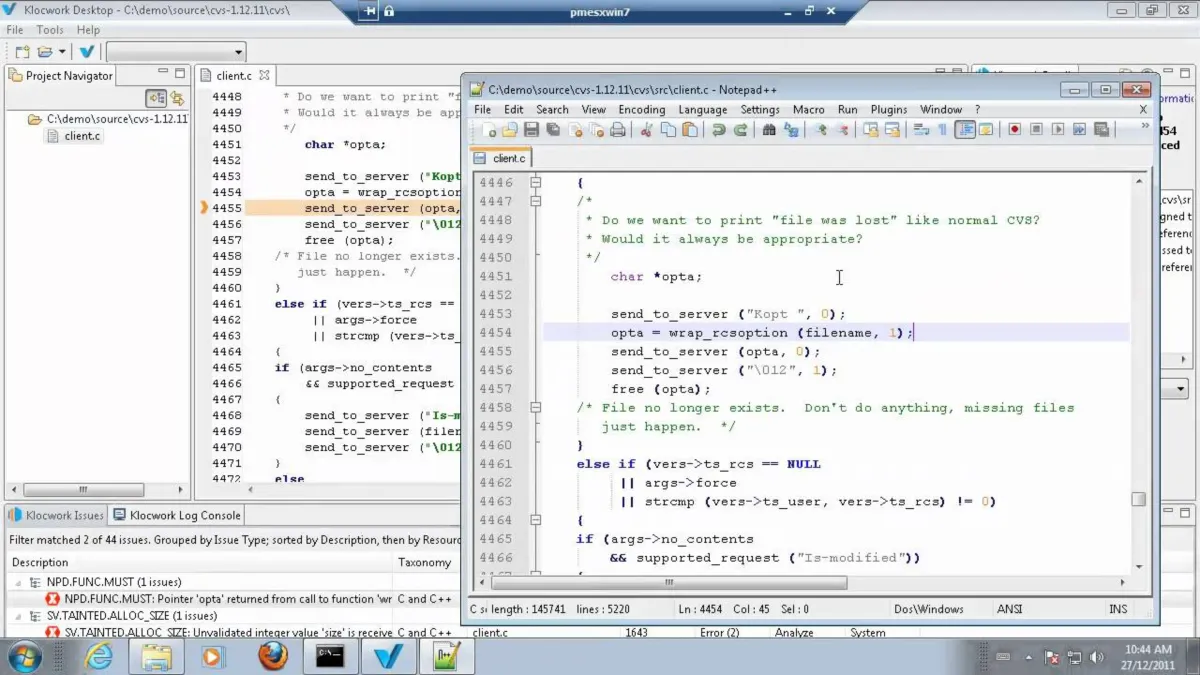The image size is (1200, 675).
Task: Click the Save icon in Notepad++ toolbar
Action: [531, 130]
